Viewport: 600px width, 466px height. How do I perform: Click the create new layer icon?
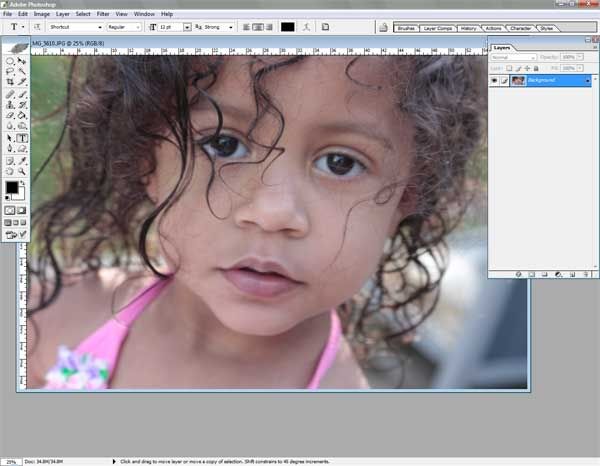(571, 273)
